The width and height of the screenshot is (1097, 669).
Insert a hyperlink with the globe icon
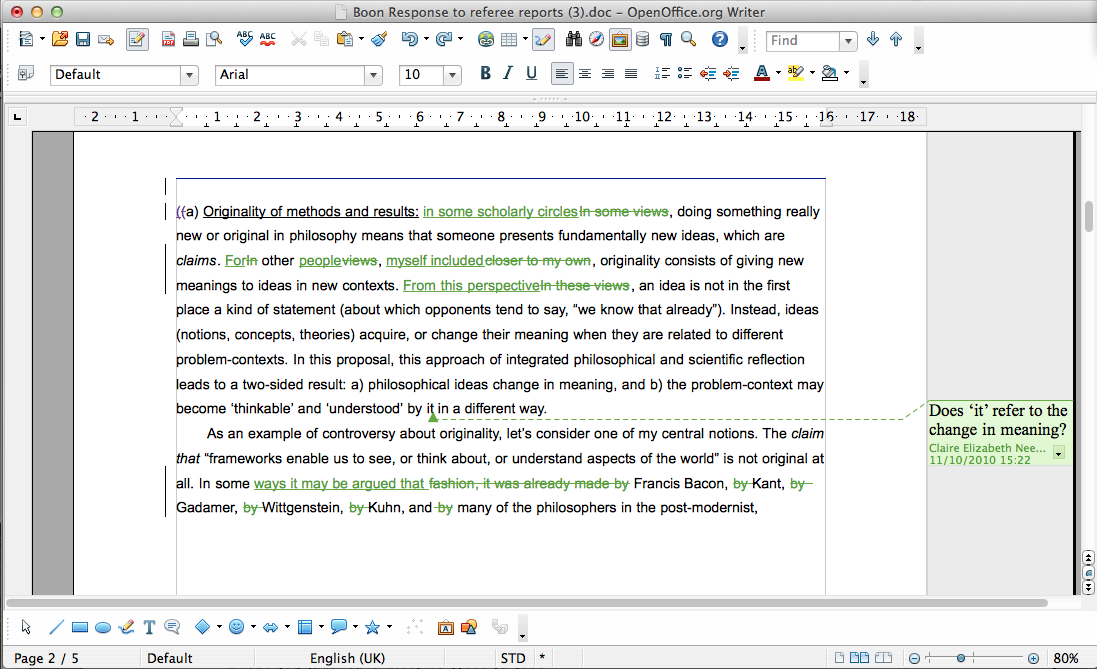click(x=486, y=39)
